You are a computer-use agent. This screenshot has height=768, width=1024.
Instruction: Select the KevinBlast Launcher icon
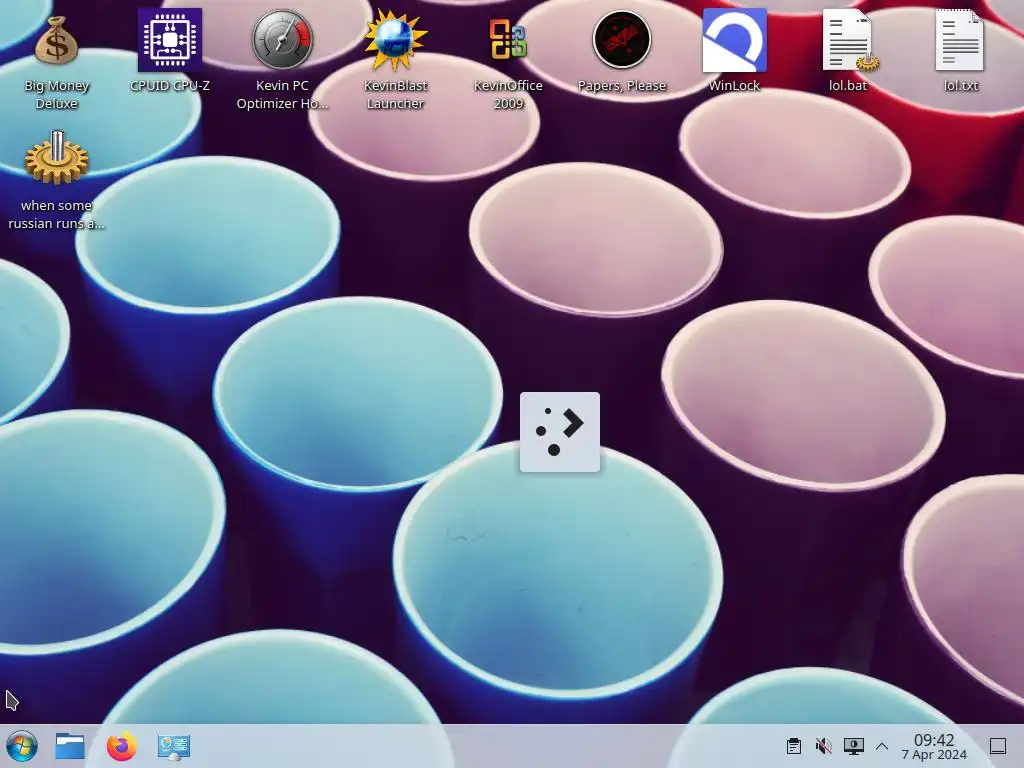click(395, 40)
